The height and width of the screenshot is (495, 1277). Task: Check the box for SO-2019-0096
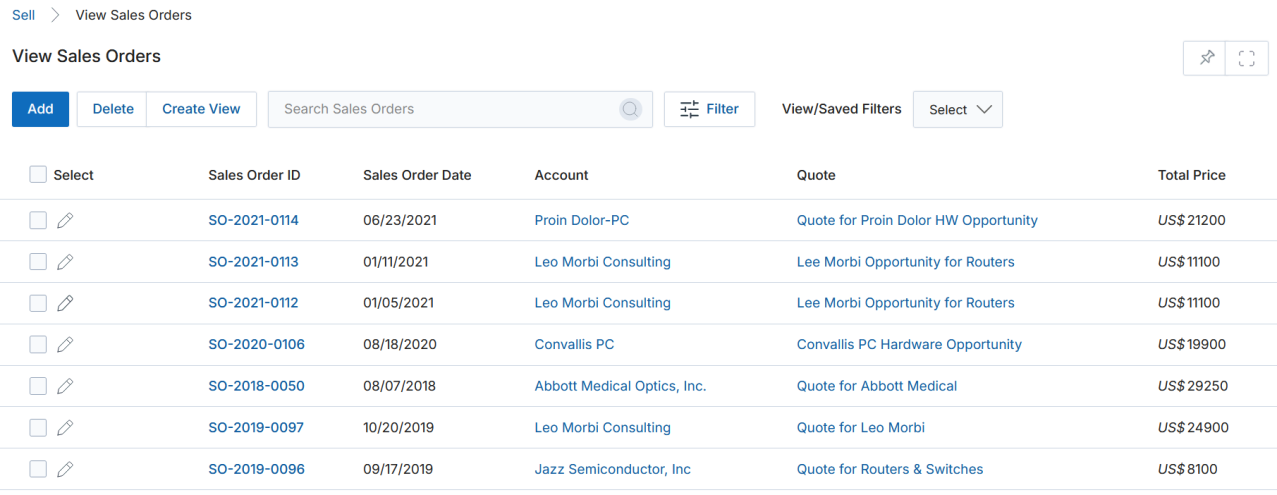click(38, 469)
